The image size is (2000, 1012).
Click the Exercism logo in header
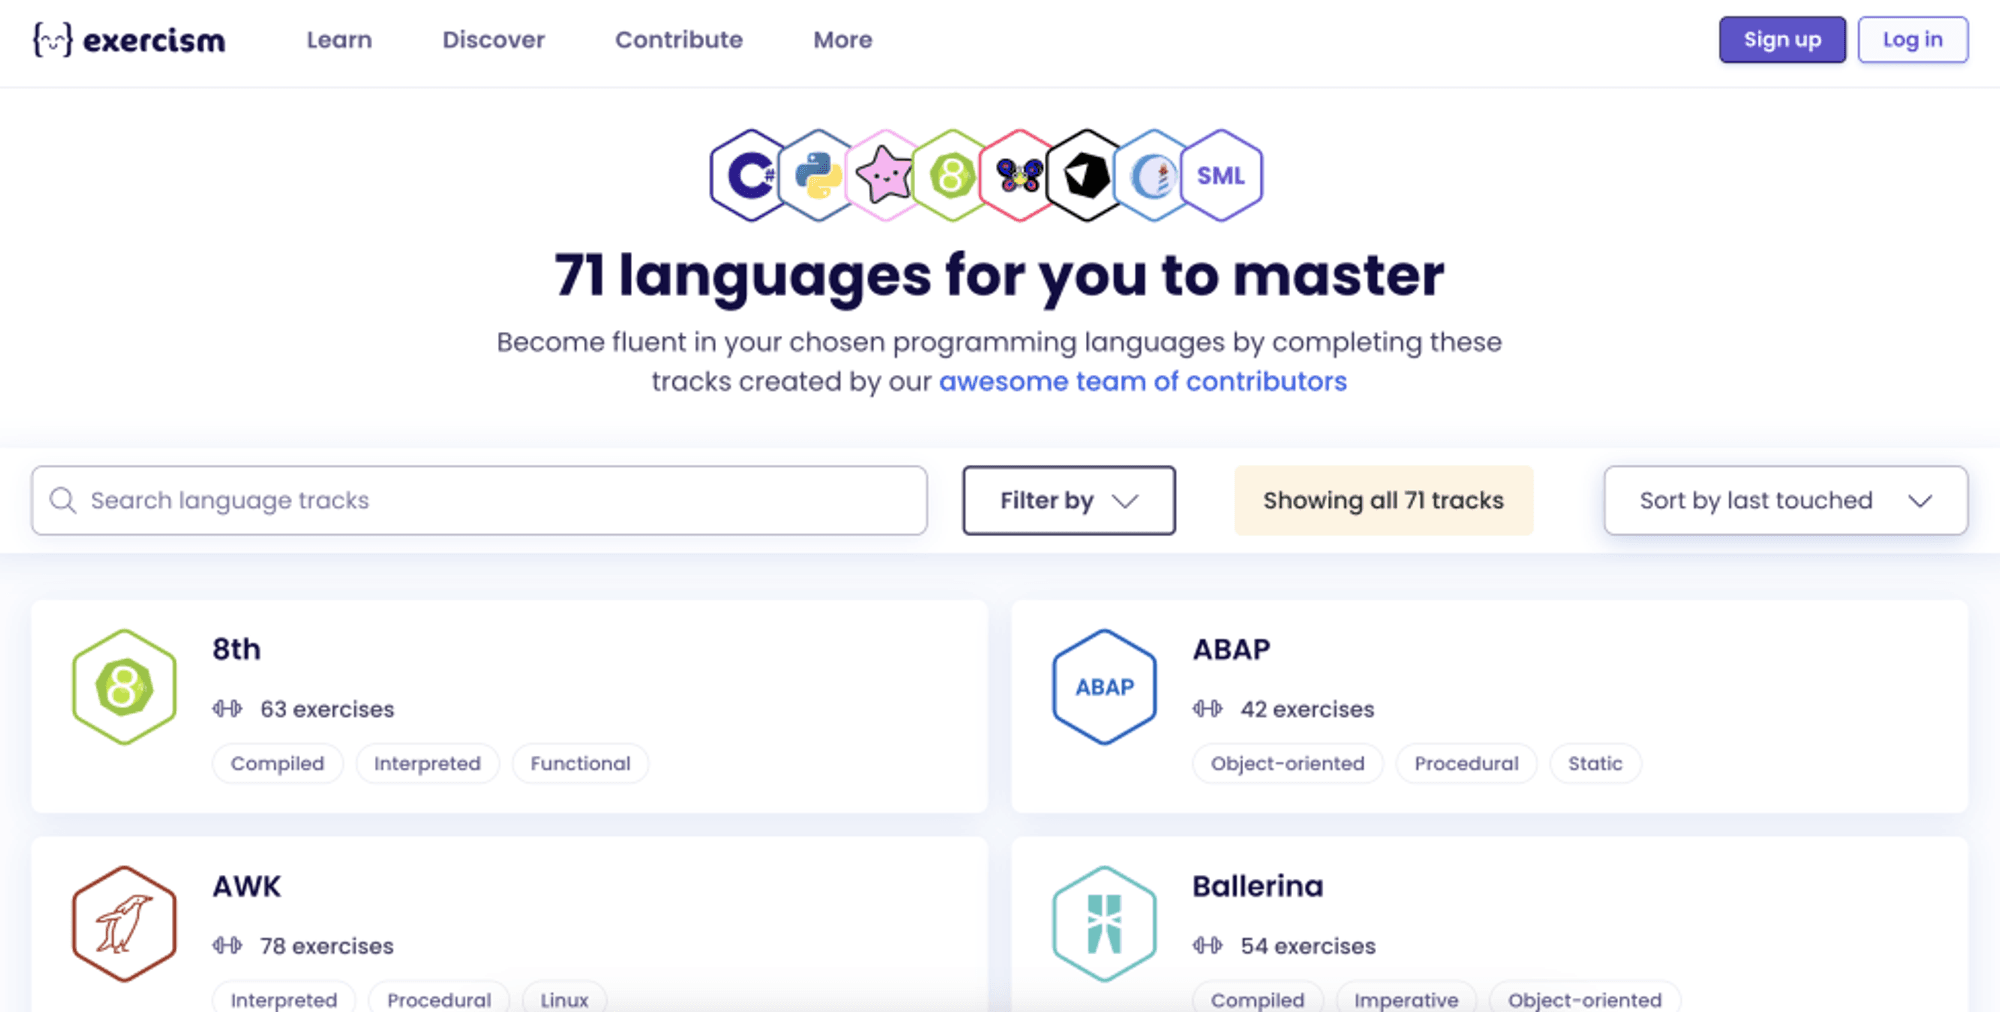tap(129, 40)
